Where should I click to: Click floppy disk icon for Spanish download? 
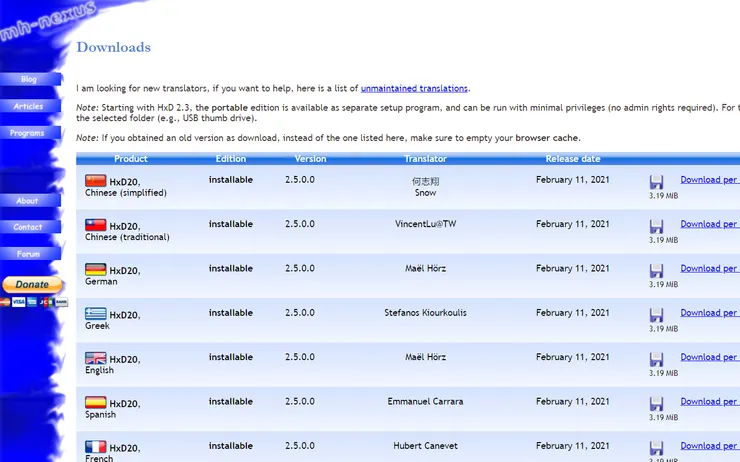point(656,404)
